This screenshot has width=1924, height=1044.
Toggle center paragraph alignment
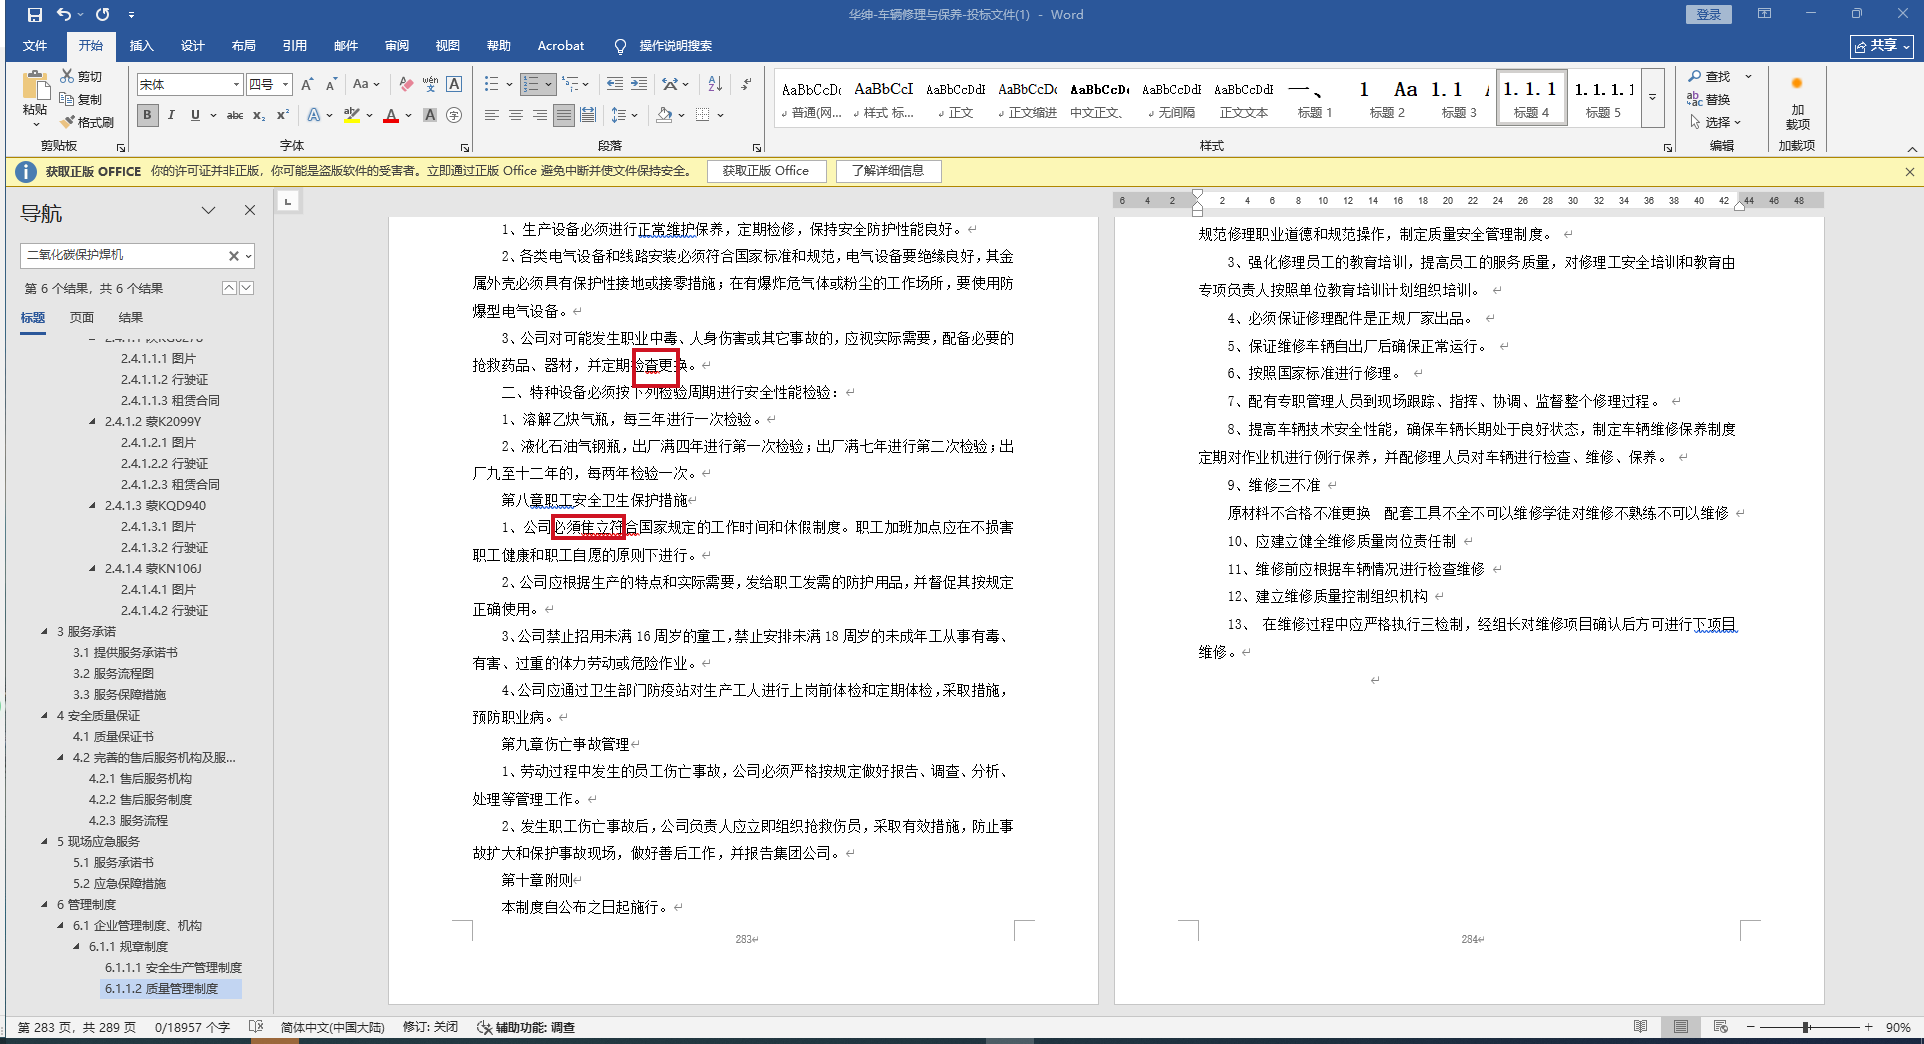point(516,115)
